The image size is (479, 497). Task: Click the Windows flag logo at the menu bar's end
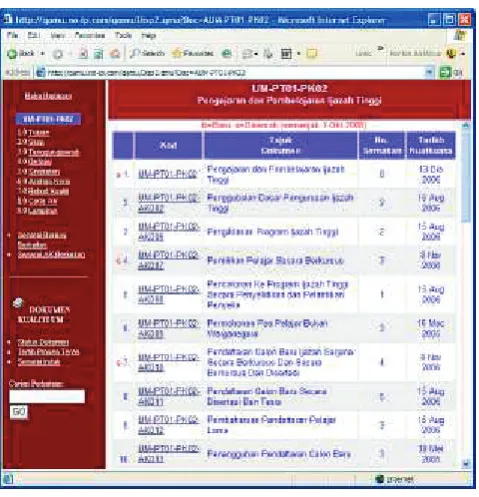(x=460, y=35)
